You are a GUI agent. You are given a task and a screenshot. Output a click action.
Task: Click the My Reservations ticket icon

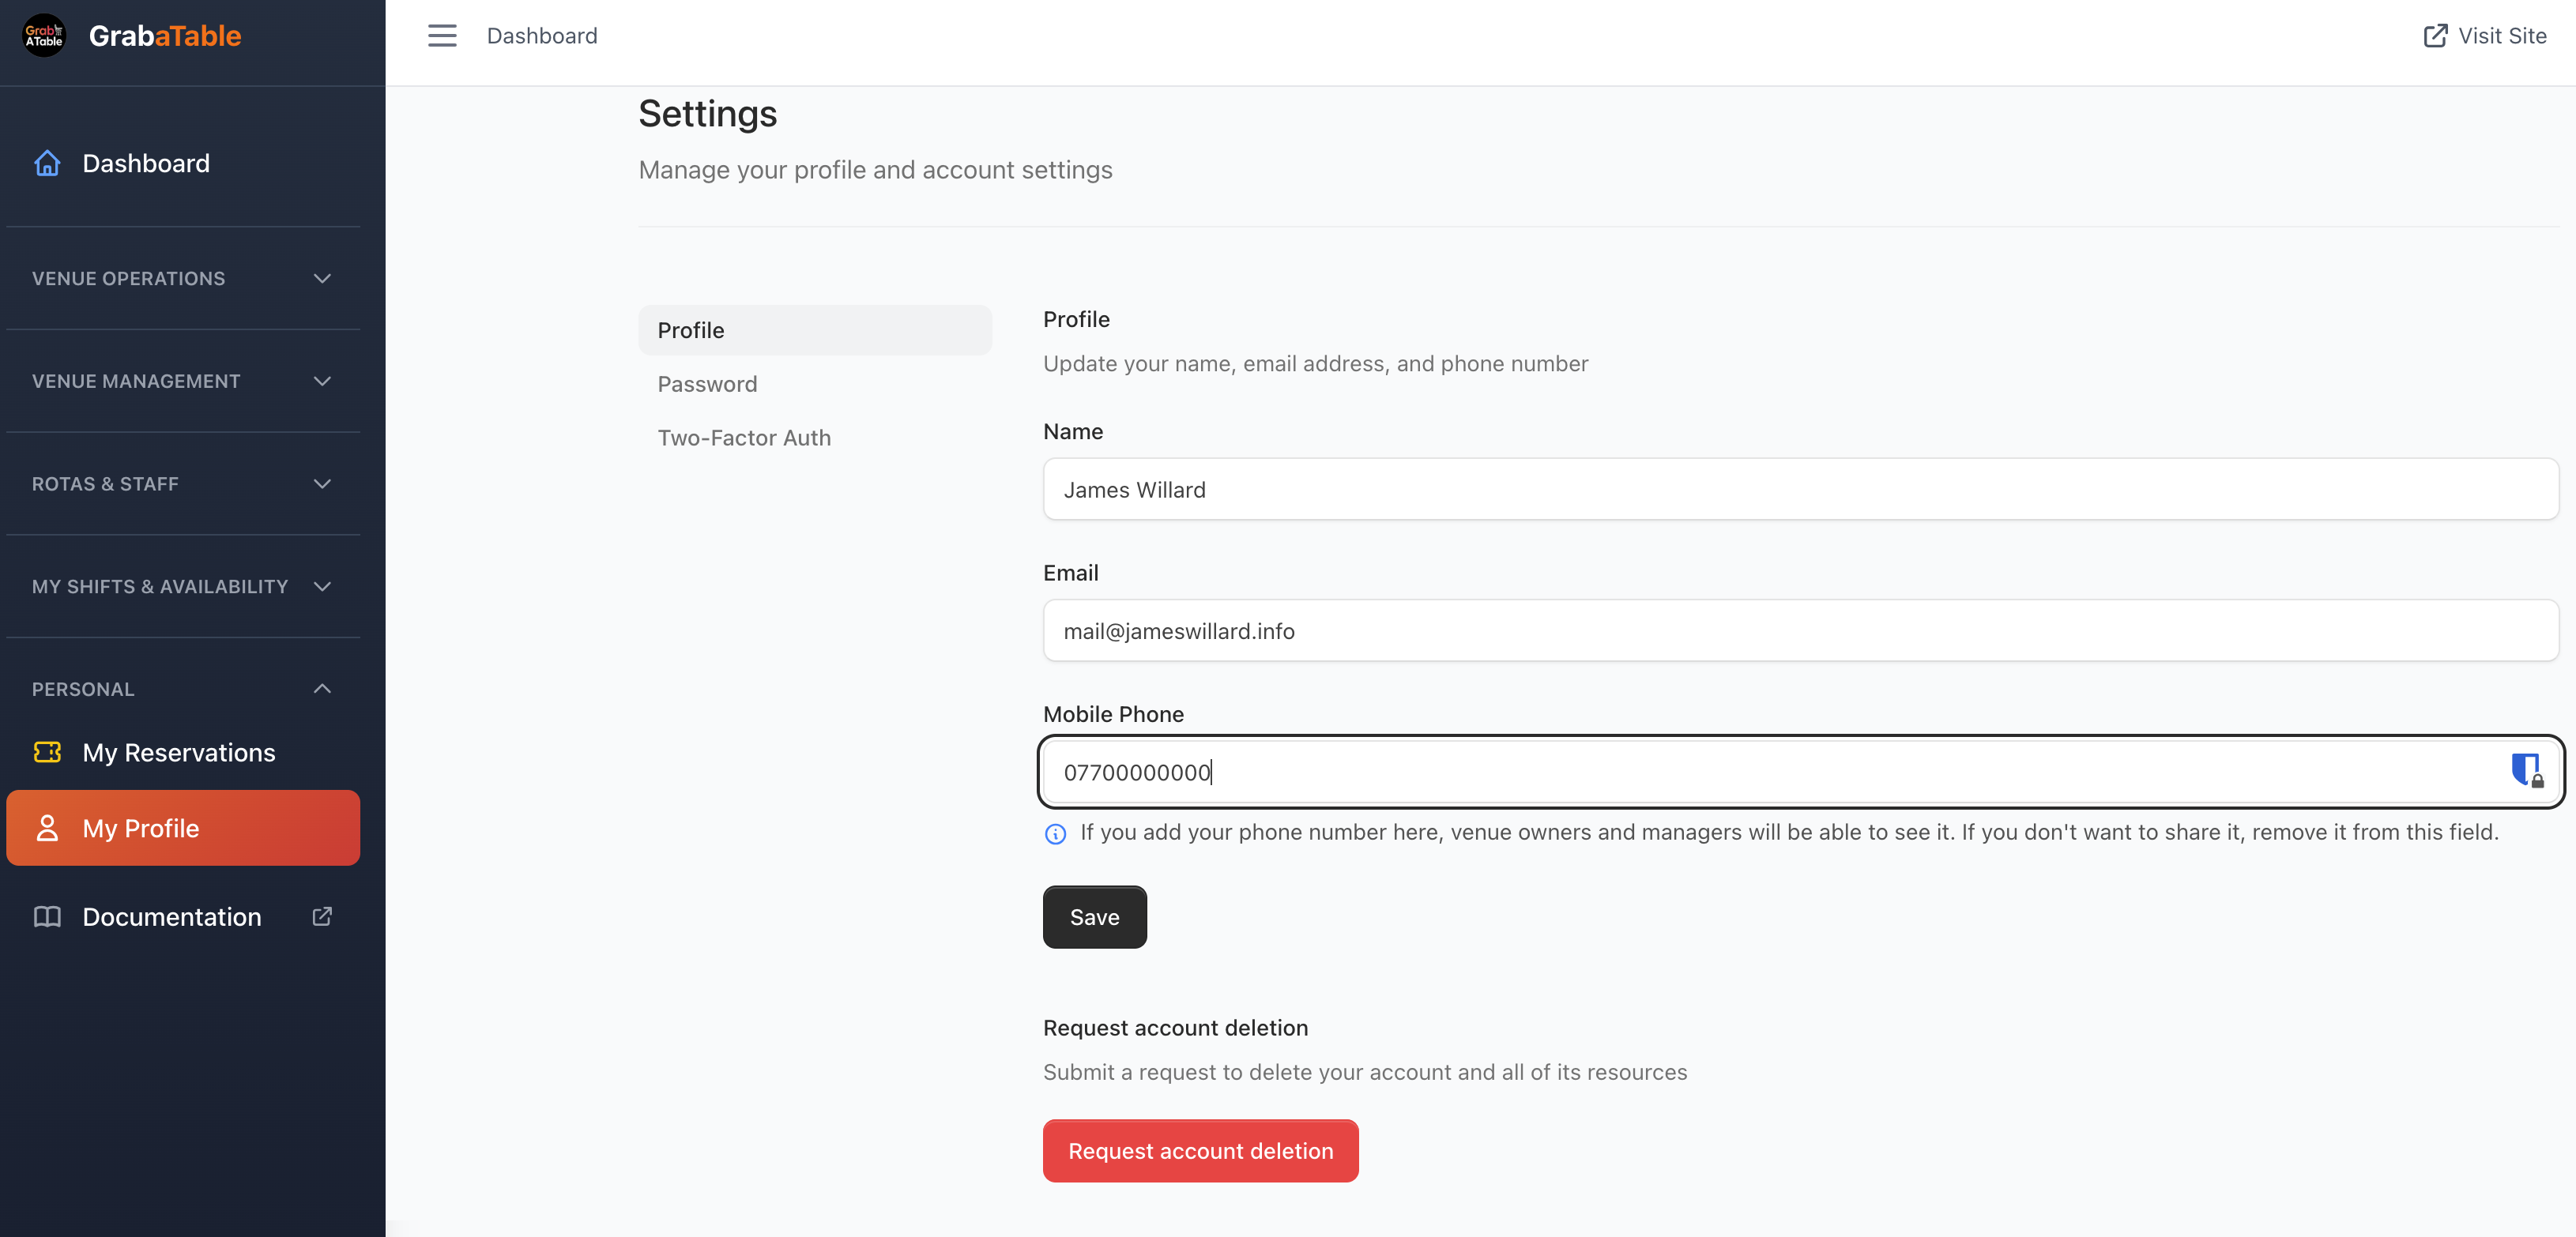[x=47, y=752]
